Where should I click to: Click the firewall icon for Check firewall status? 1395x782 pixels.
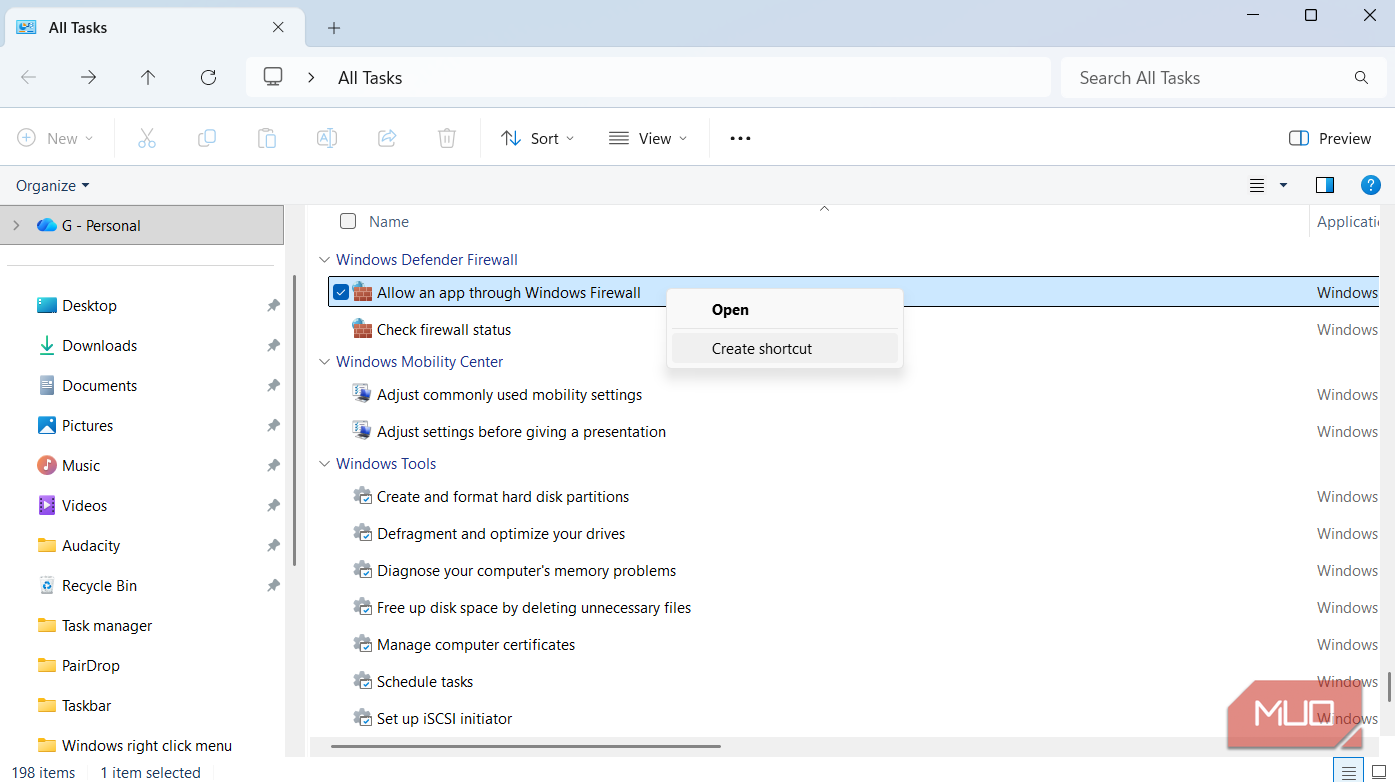pyautogui.click(x=362, y=328)
